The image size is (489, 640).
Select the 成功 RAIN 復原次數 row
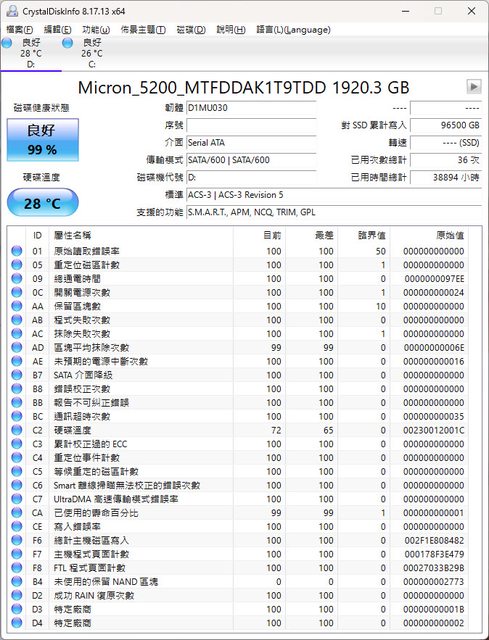click(238, 596)
